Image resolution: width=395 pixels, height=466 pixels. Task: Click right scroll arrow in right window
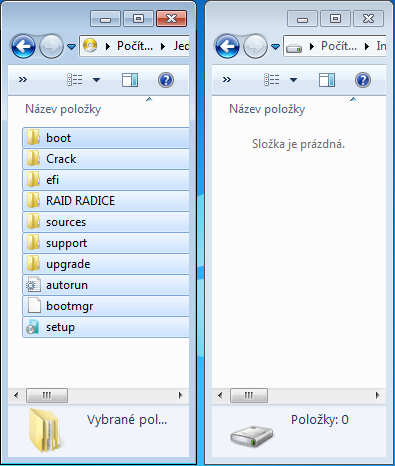coord(378,395)
